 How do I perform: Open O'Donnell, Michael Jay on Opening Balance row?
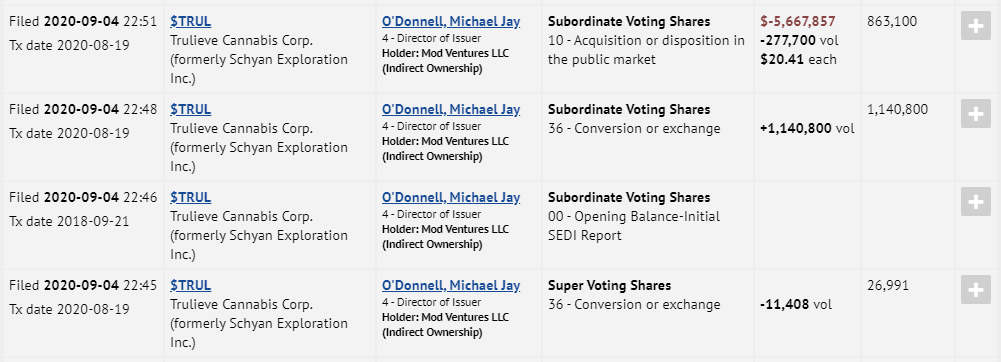[451, 197]
